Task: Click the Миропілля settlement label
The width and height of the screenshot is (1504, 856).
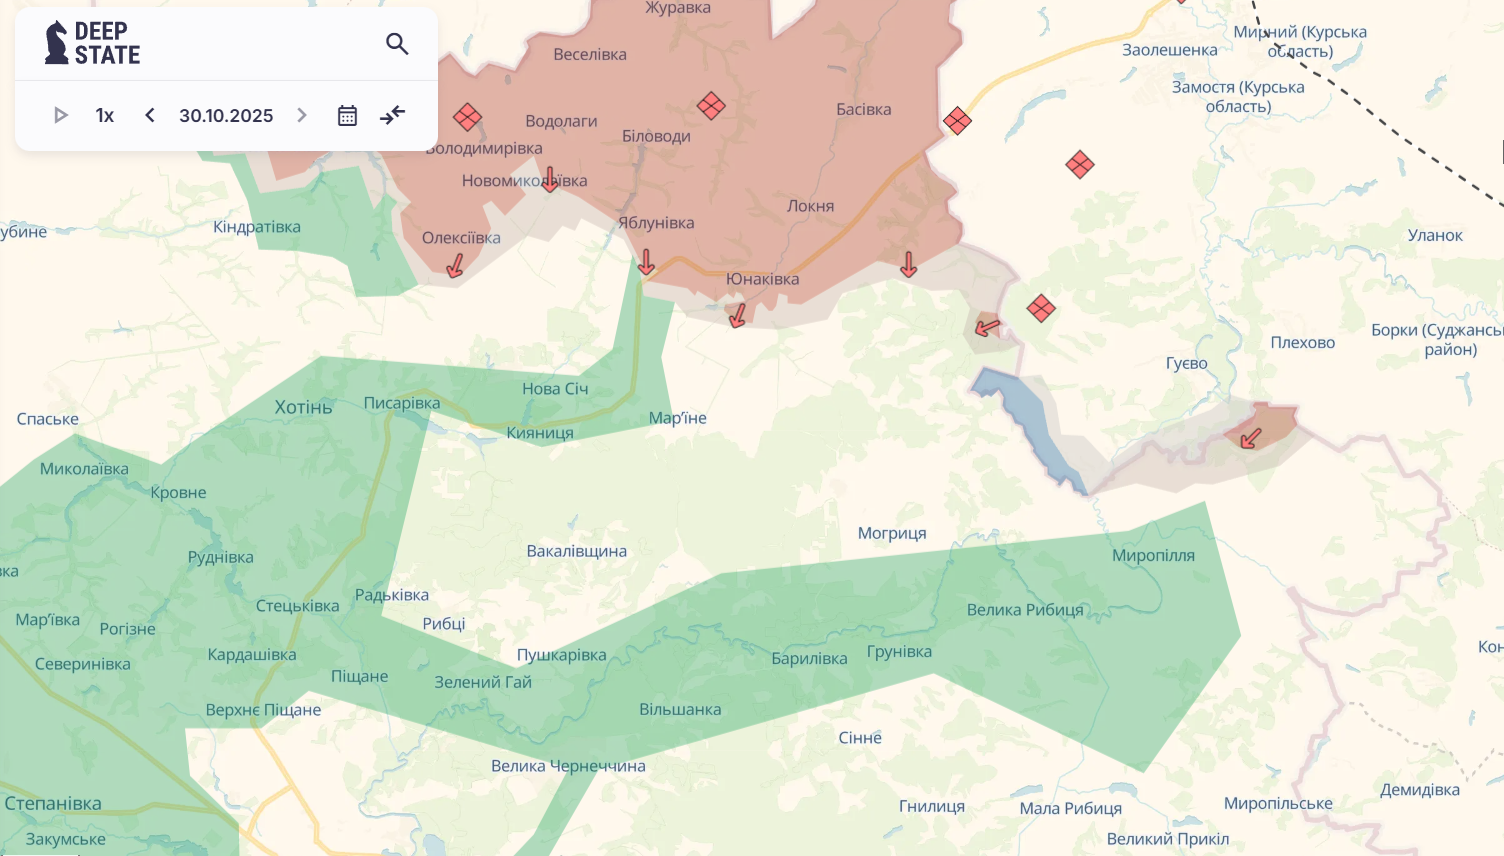Action: tap(1153, 555)
